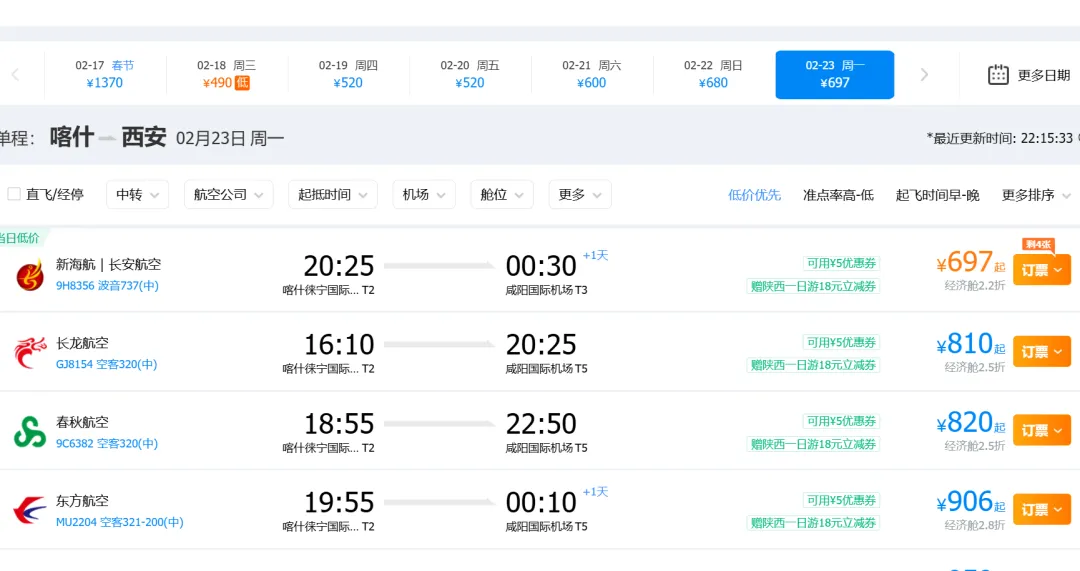The image size is (1080, 571).
Task: Open the 起抵时间 filter dropdown
Action: (332, 195)
